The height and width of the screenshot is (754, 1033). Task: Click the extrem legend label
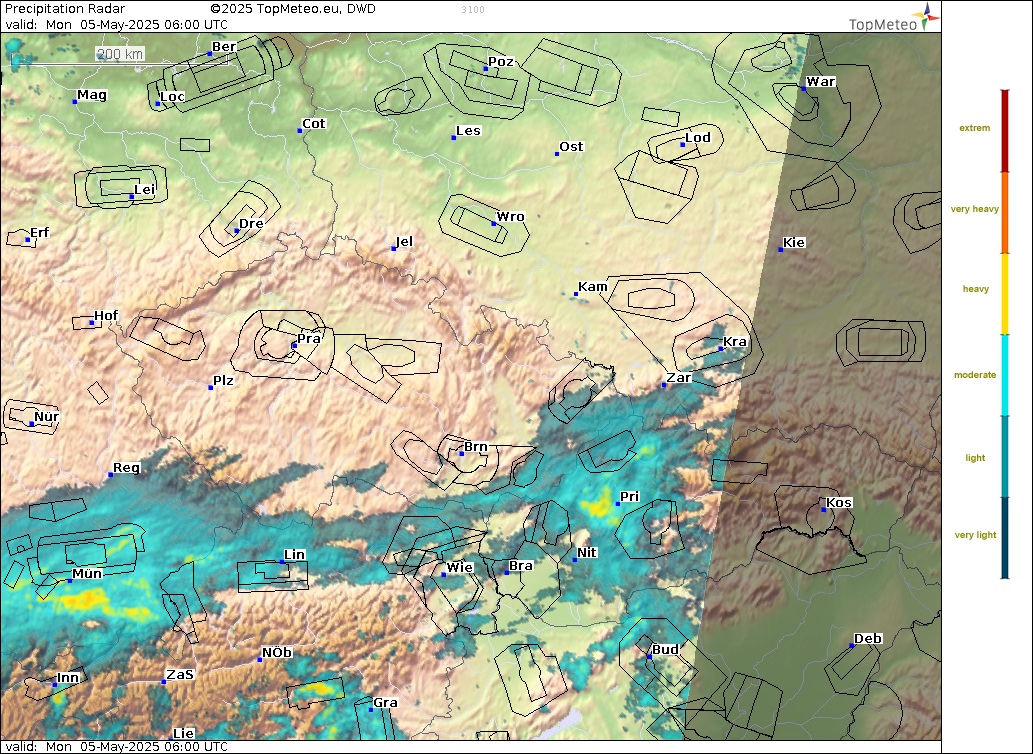click(x=974, y=128)
